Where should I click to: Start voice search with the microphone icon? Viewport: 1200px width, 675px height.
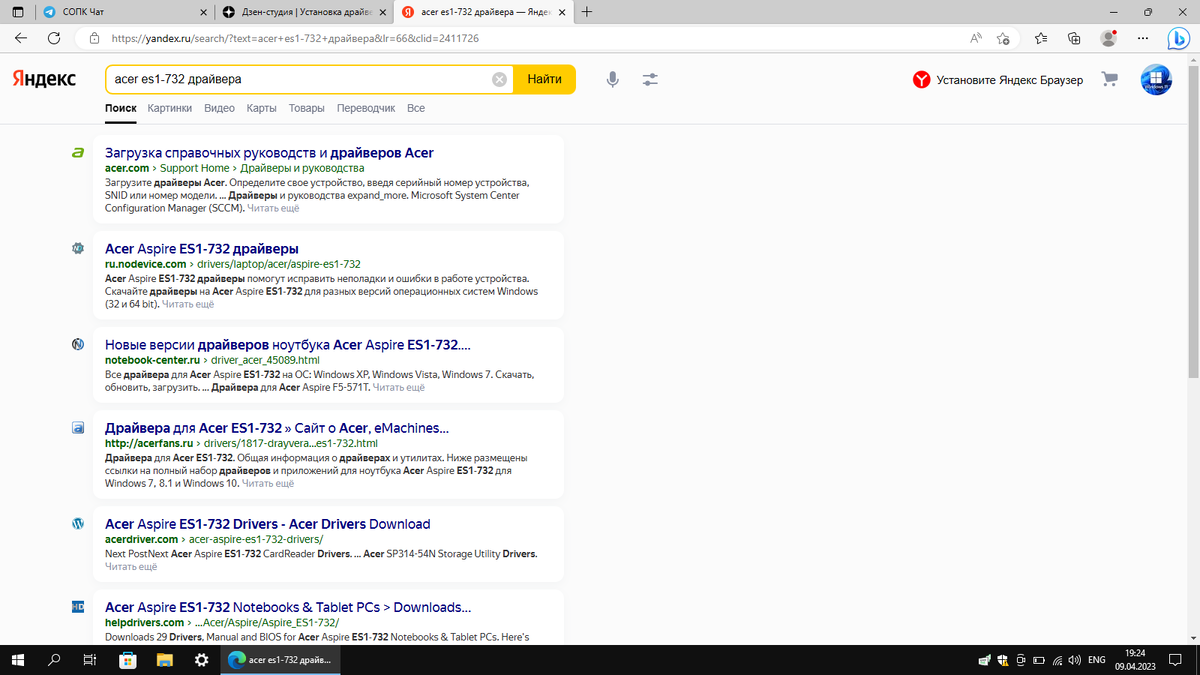[x=613, y=79]
